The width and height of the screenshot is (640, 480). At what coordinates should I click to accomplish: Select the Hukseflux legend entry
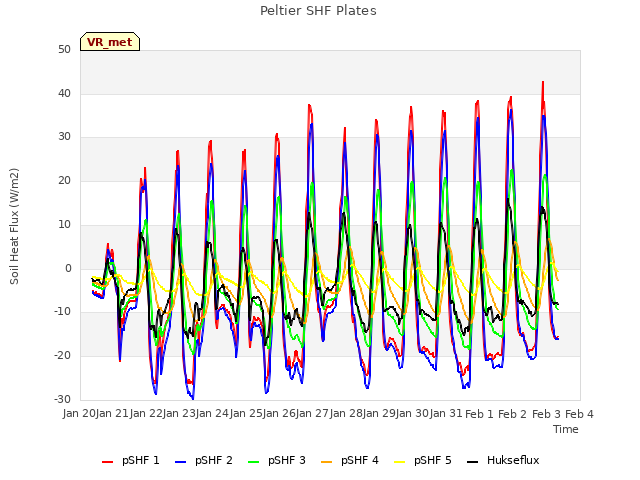(x=503, y=460)
